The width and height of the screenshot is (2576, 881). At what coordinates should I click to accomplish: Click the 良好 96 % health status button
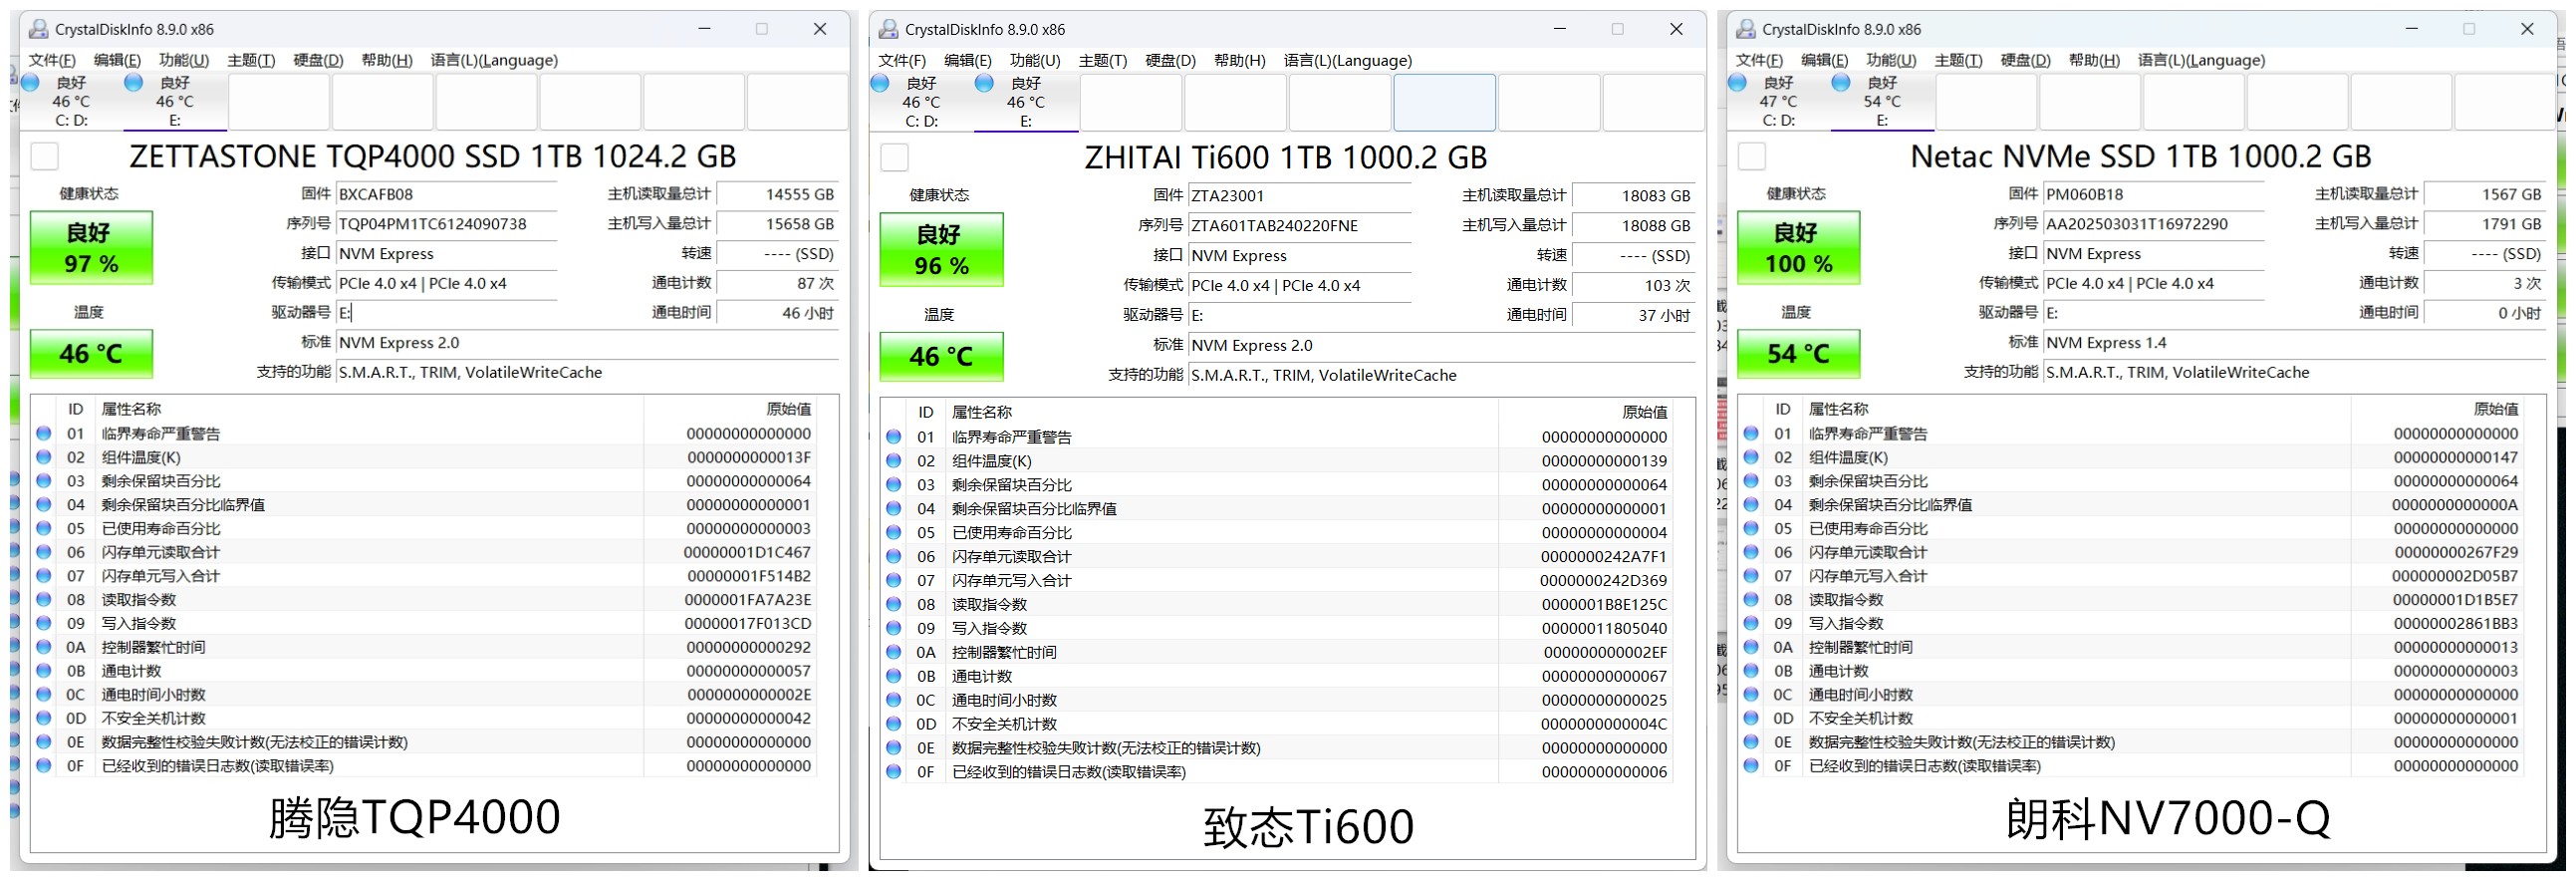pyautogui.click(x=941, y=249)
